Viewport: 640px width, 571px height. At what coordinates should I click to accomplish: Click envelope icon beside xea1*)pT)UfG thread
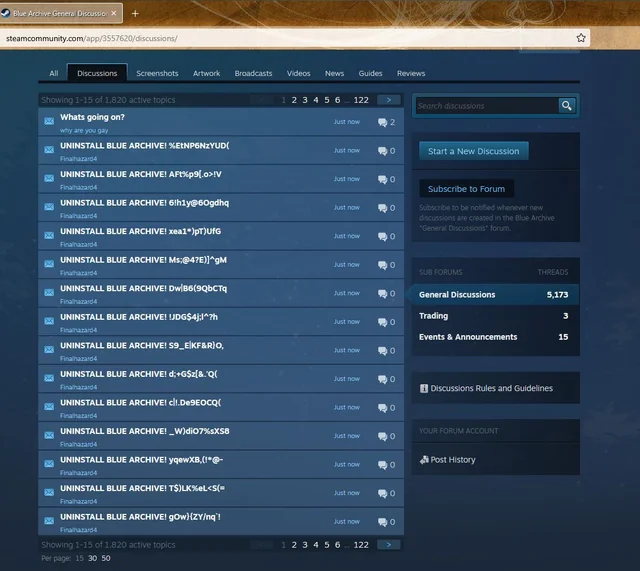tap(49, 236)
